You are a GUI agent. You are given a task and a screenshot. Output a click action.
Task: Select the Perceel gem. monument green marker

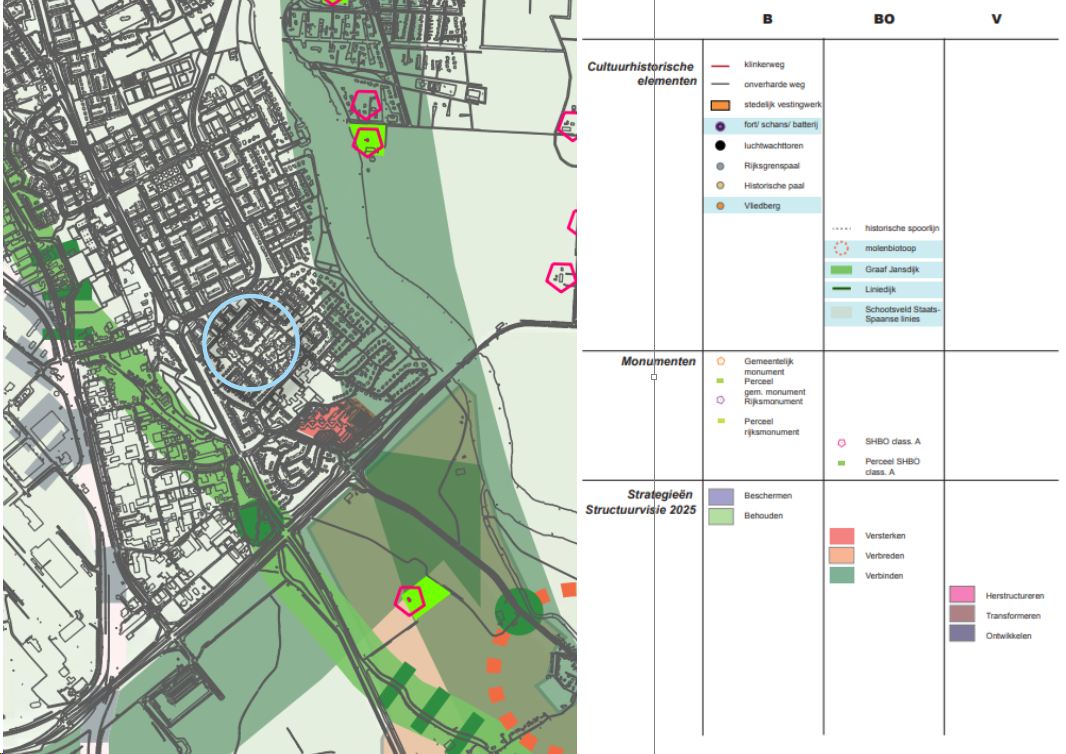720,381
